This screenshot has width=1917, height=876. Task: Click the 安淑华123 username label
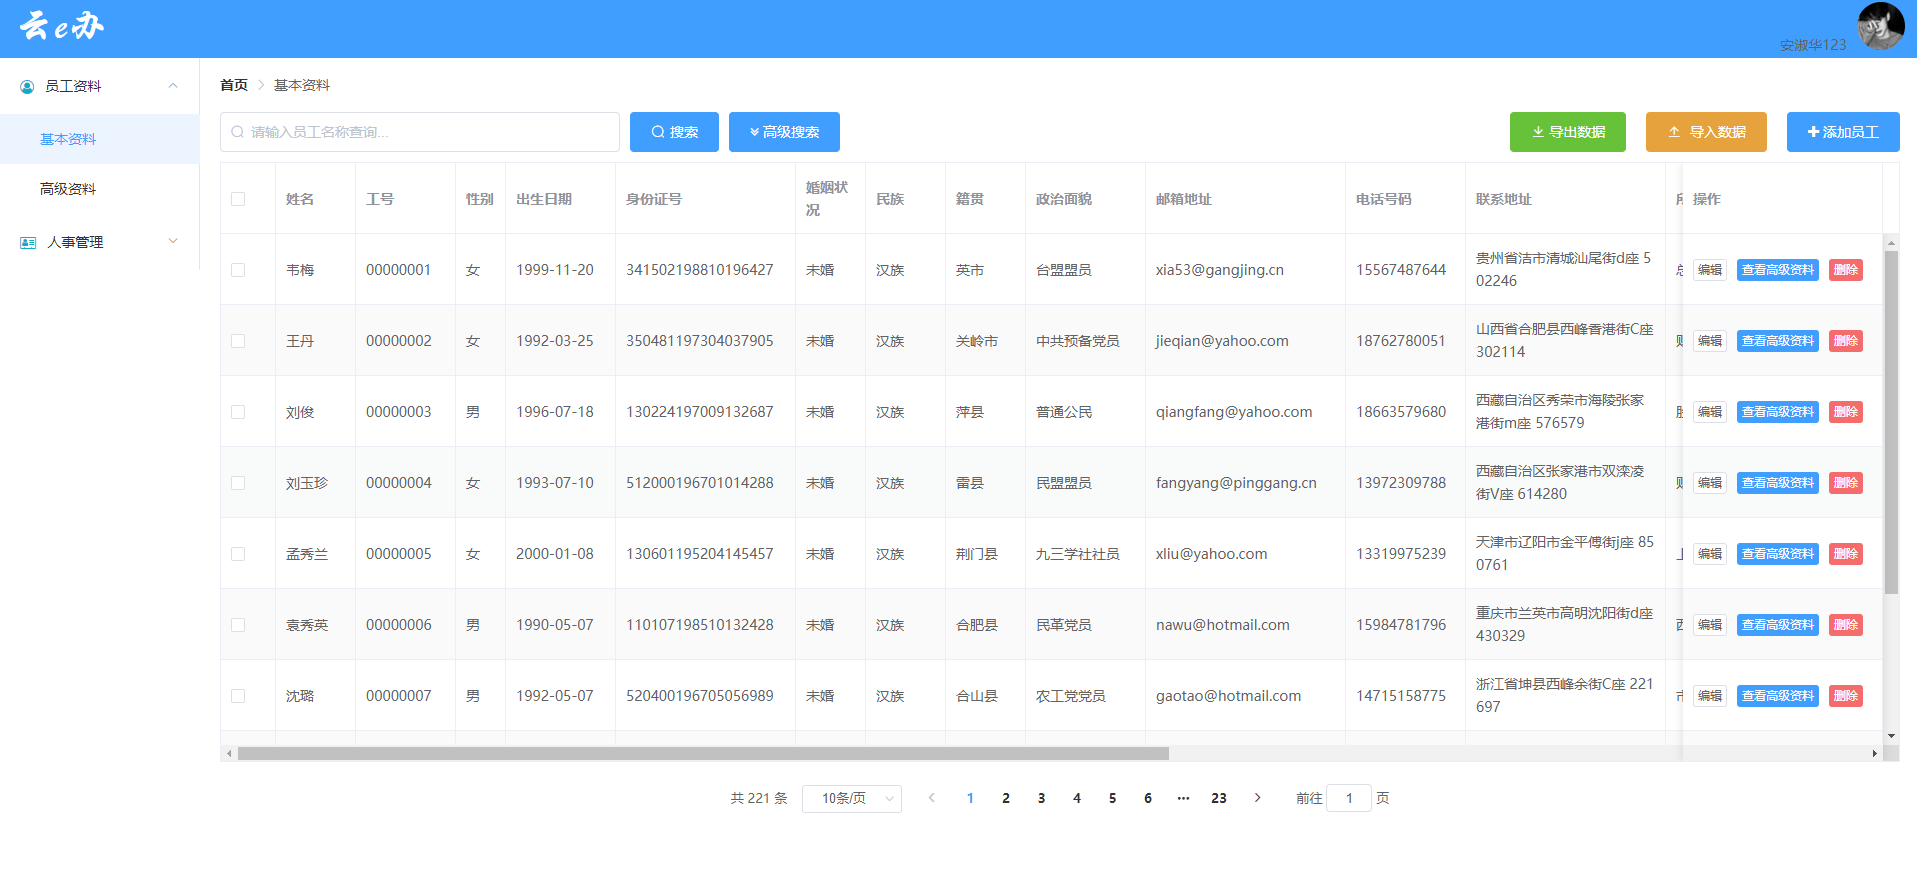click(x=1813, y=45)
